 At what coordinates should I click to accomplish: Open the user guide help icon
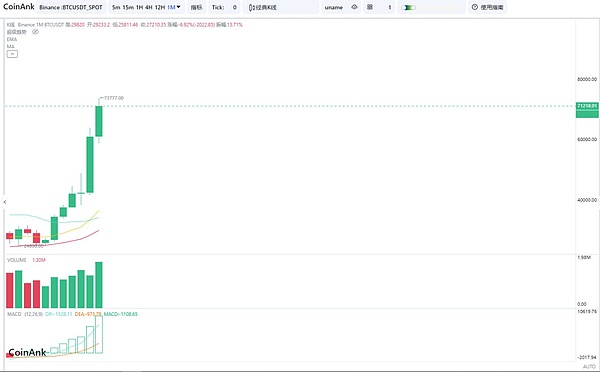pos(474,7)
